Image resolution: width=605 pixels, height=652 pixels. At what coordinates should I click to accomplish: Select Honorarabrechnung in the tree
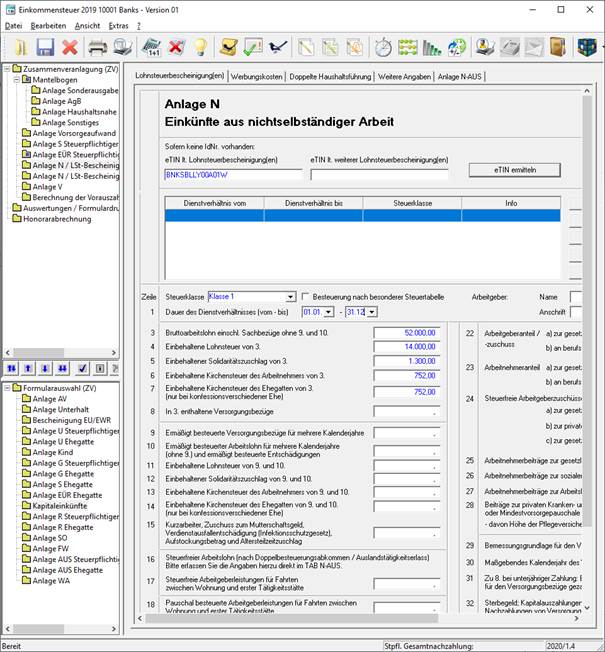point(57,219)
